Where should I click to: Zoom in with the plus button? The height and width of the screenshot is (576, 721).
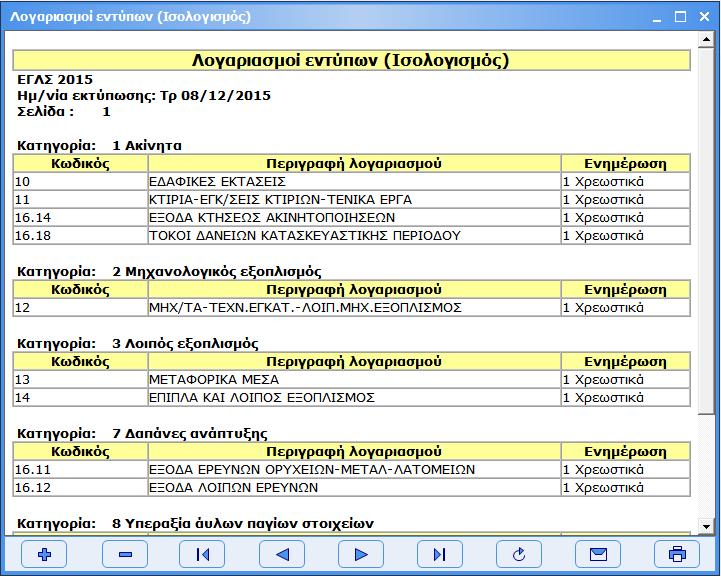pyautogui.click(x=44, y=554)
